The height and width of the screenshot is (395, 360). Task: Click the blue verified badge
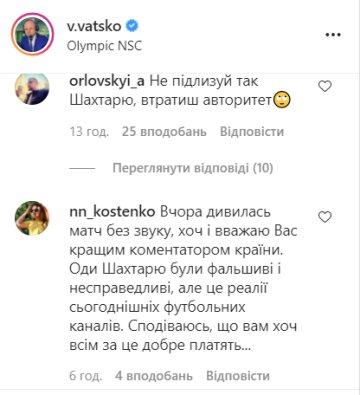click(x=132, y=26)
